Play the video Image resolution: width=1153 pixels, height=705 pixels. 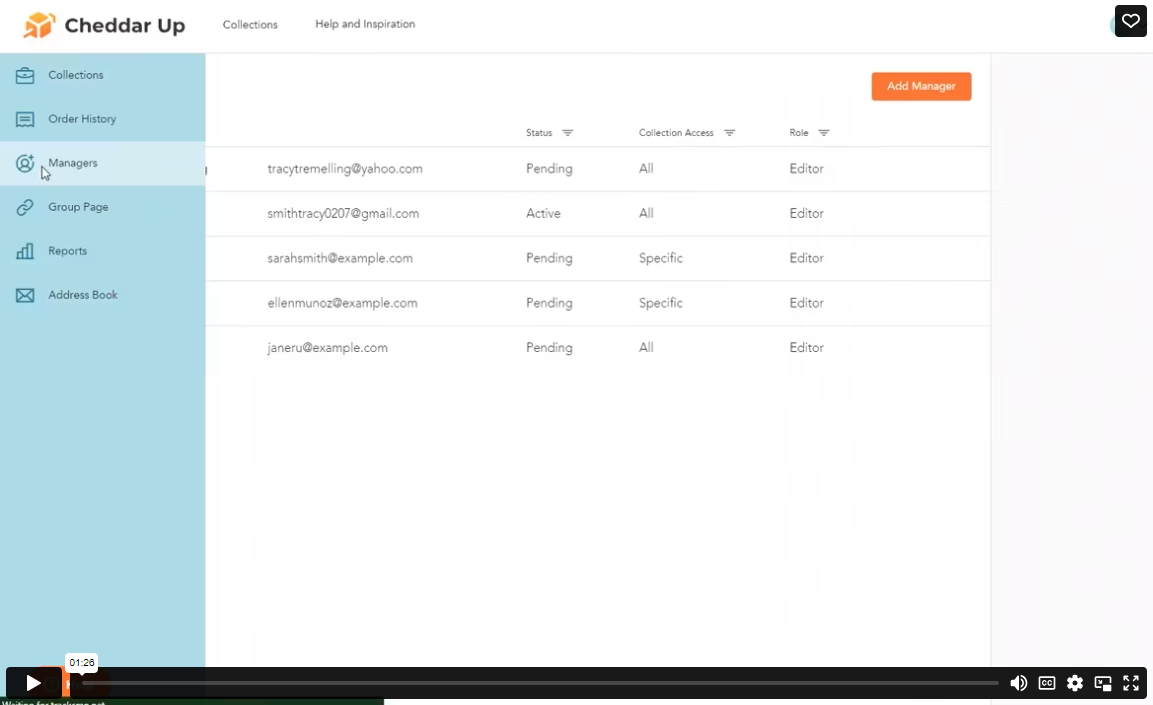pyautogui.click(x=33, y=683)
